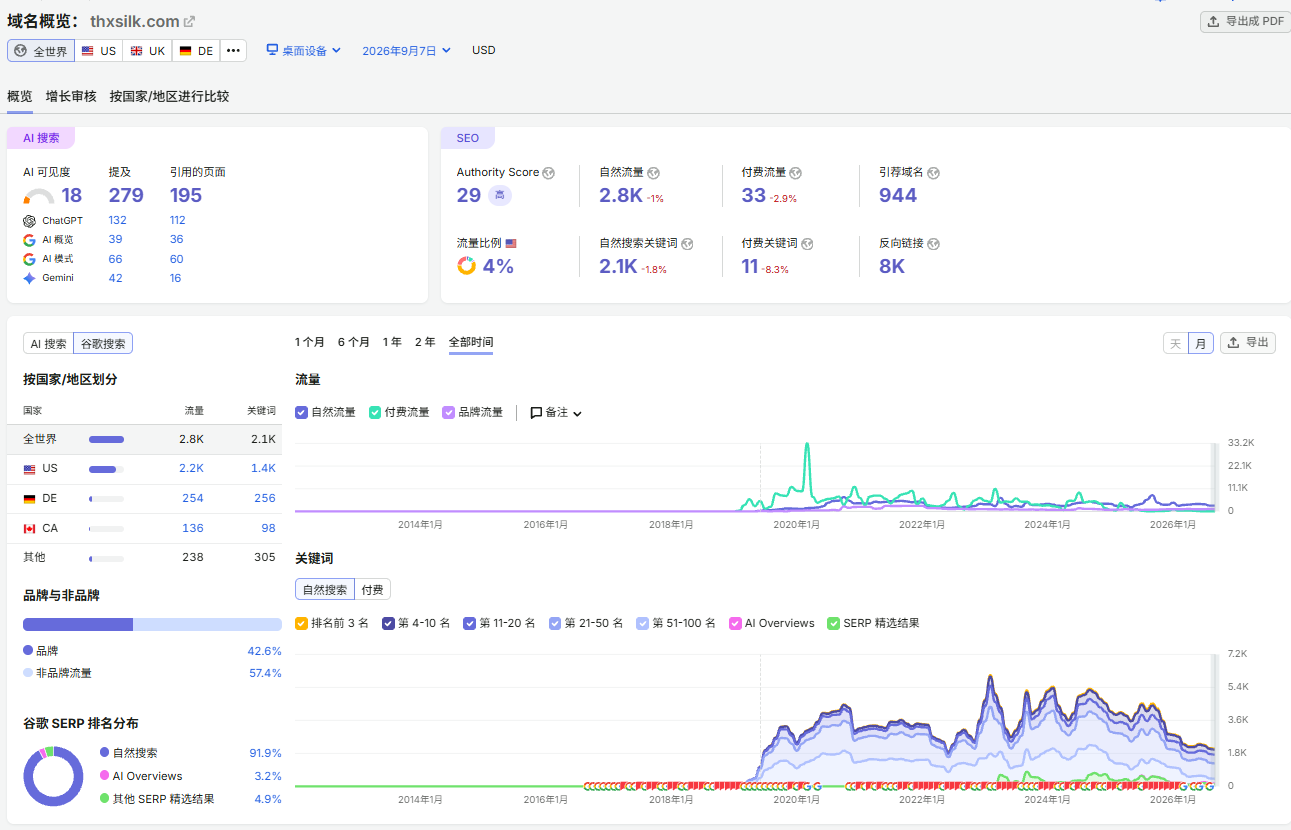
Task: Switch to 按国家/地区进行比较 tab
Action: [x=169, y=97]
